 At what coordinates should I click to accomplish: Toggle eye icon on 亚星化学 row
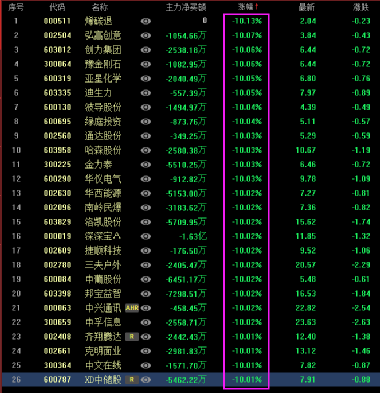point(146,78)
